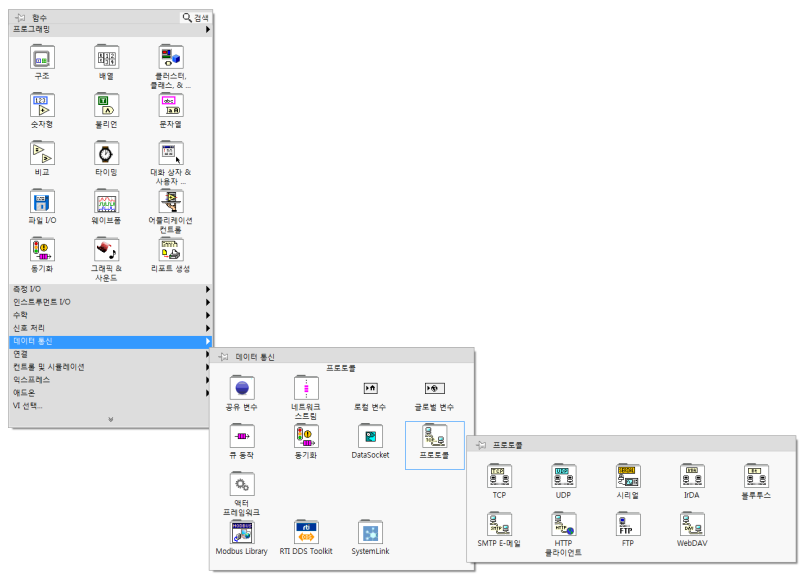Select the 네트워크 스트림 icon
This screenshot has width=800, height=578.
[x=306, y=388]
